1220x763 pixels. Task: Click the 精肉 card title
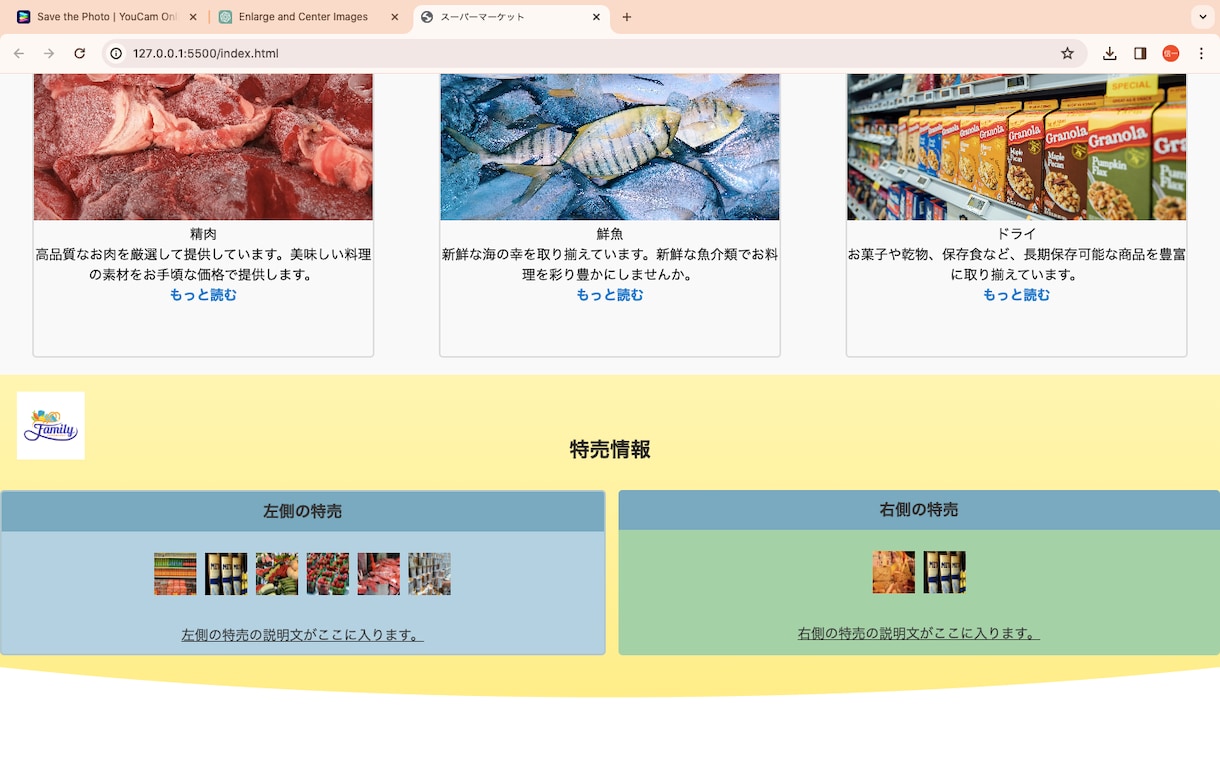point(203,234)
